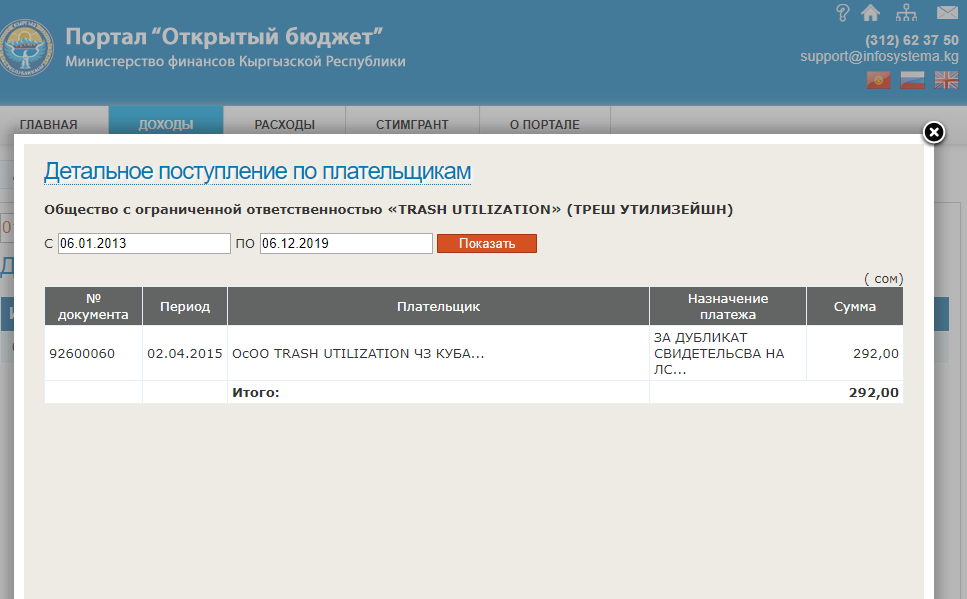Image resolution: width=967 pixels, height=599 pixels.
Task: Switch to the ДОХОДЫ tab
Action: tap(166, 125)
